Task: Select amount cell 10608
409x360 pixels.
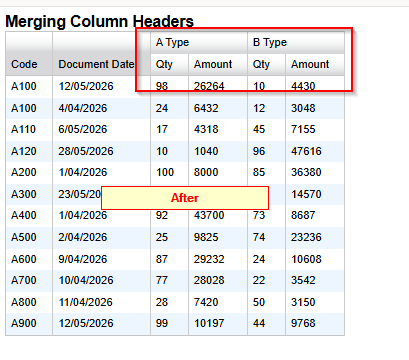Action: point(315,259)
